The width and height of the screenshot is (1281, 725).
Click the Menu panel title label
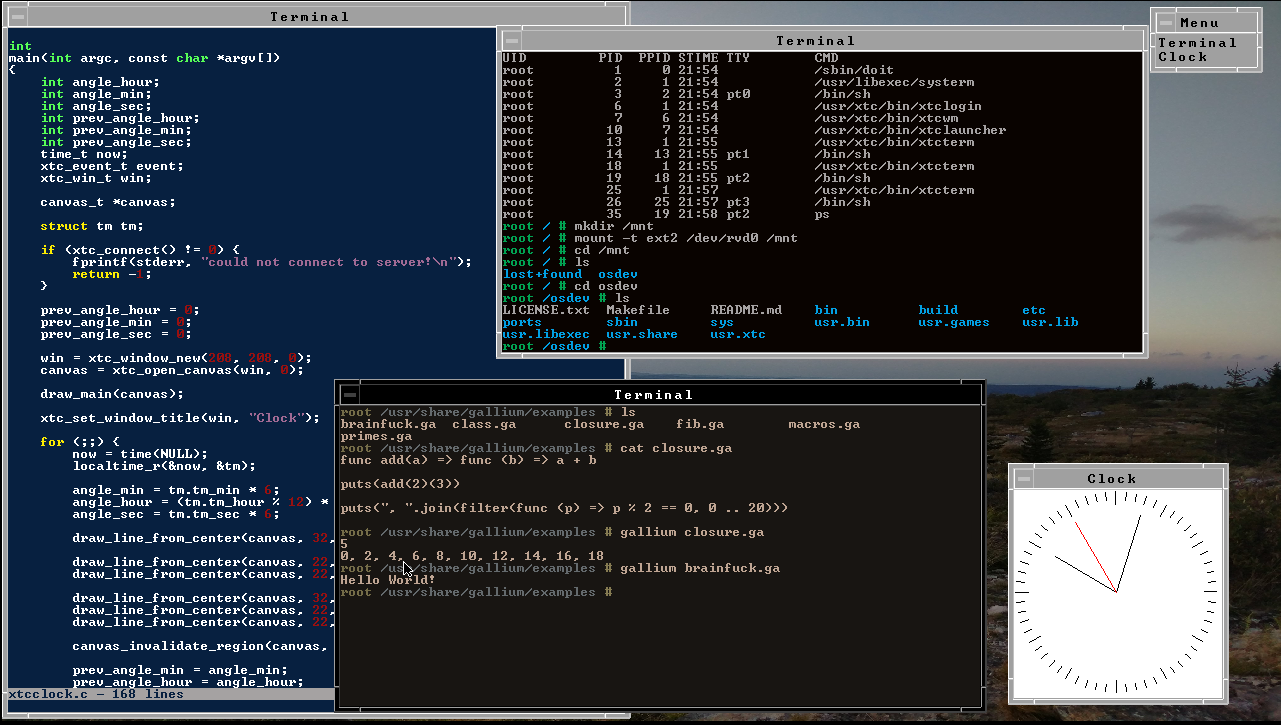1199,23
